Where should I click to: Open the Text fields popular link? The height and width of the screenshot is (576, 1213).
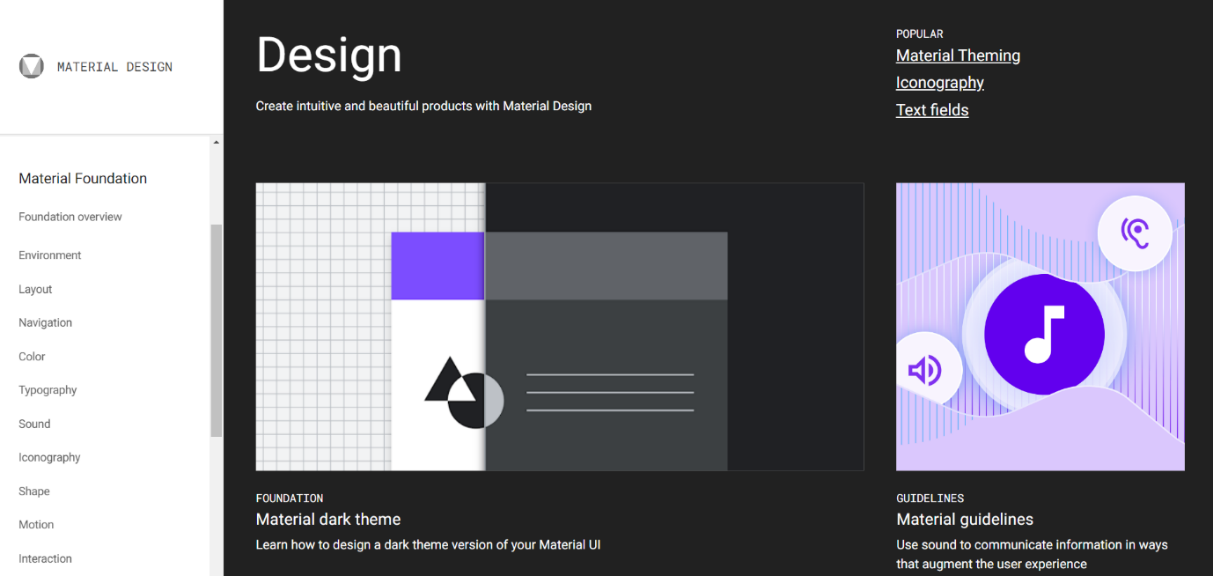(932, 110)
